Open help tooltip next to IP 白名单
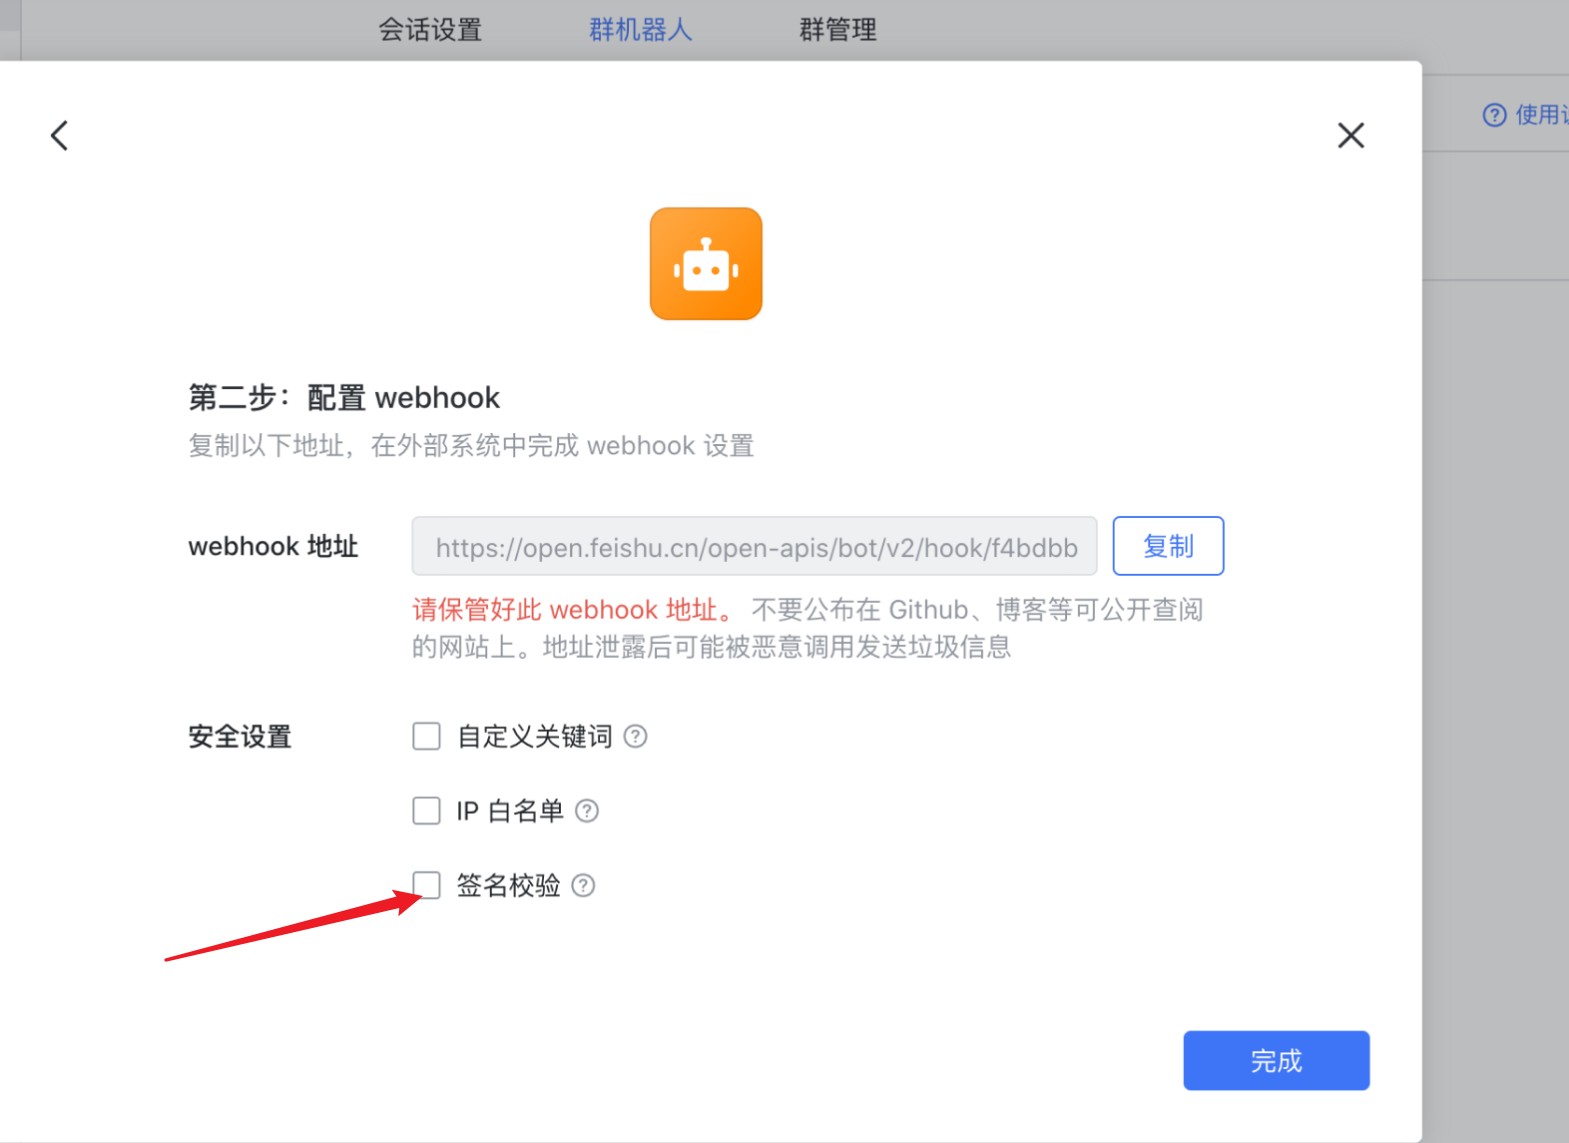 [x=587, y=811]
